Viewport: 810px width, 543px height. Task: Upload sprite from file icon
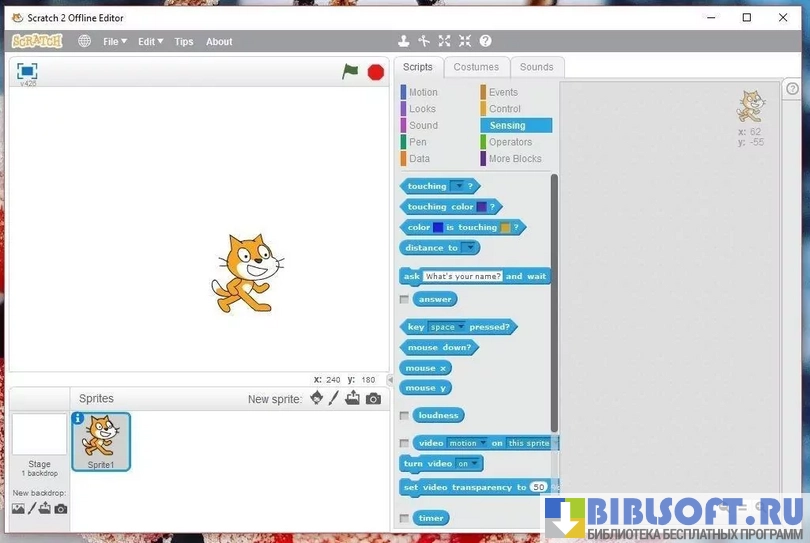(x=353, y=398)
